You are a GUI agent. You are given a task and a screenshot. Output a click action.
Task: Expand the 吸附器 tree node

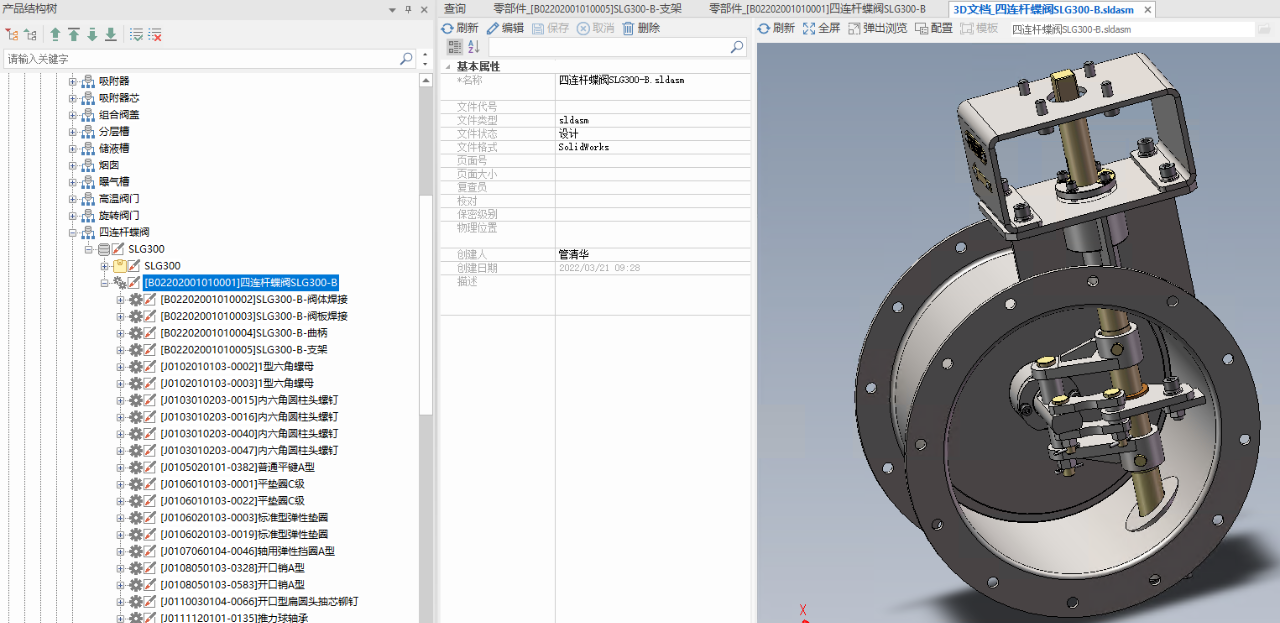click(73, 81)
